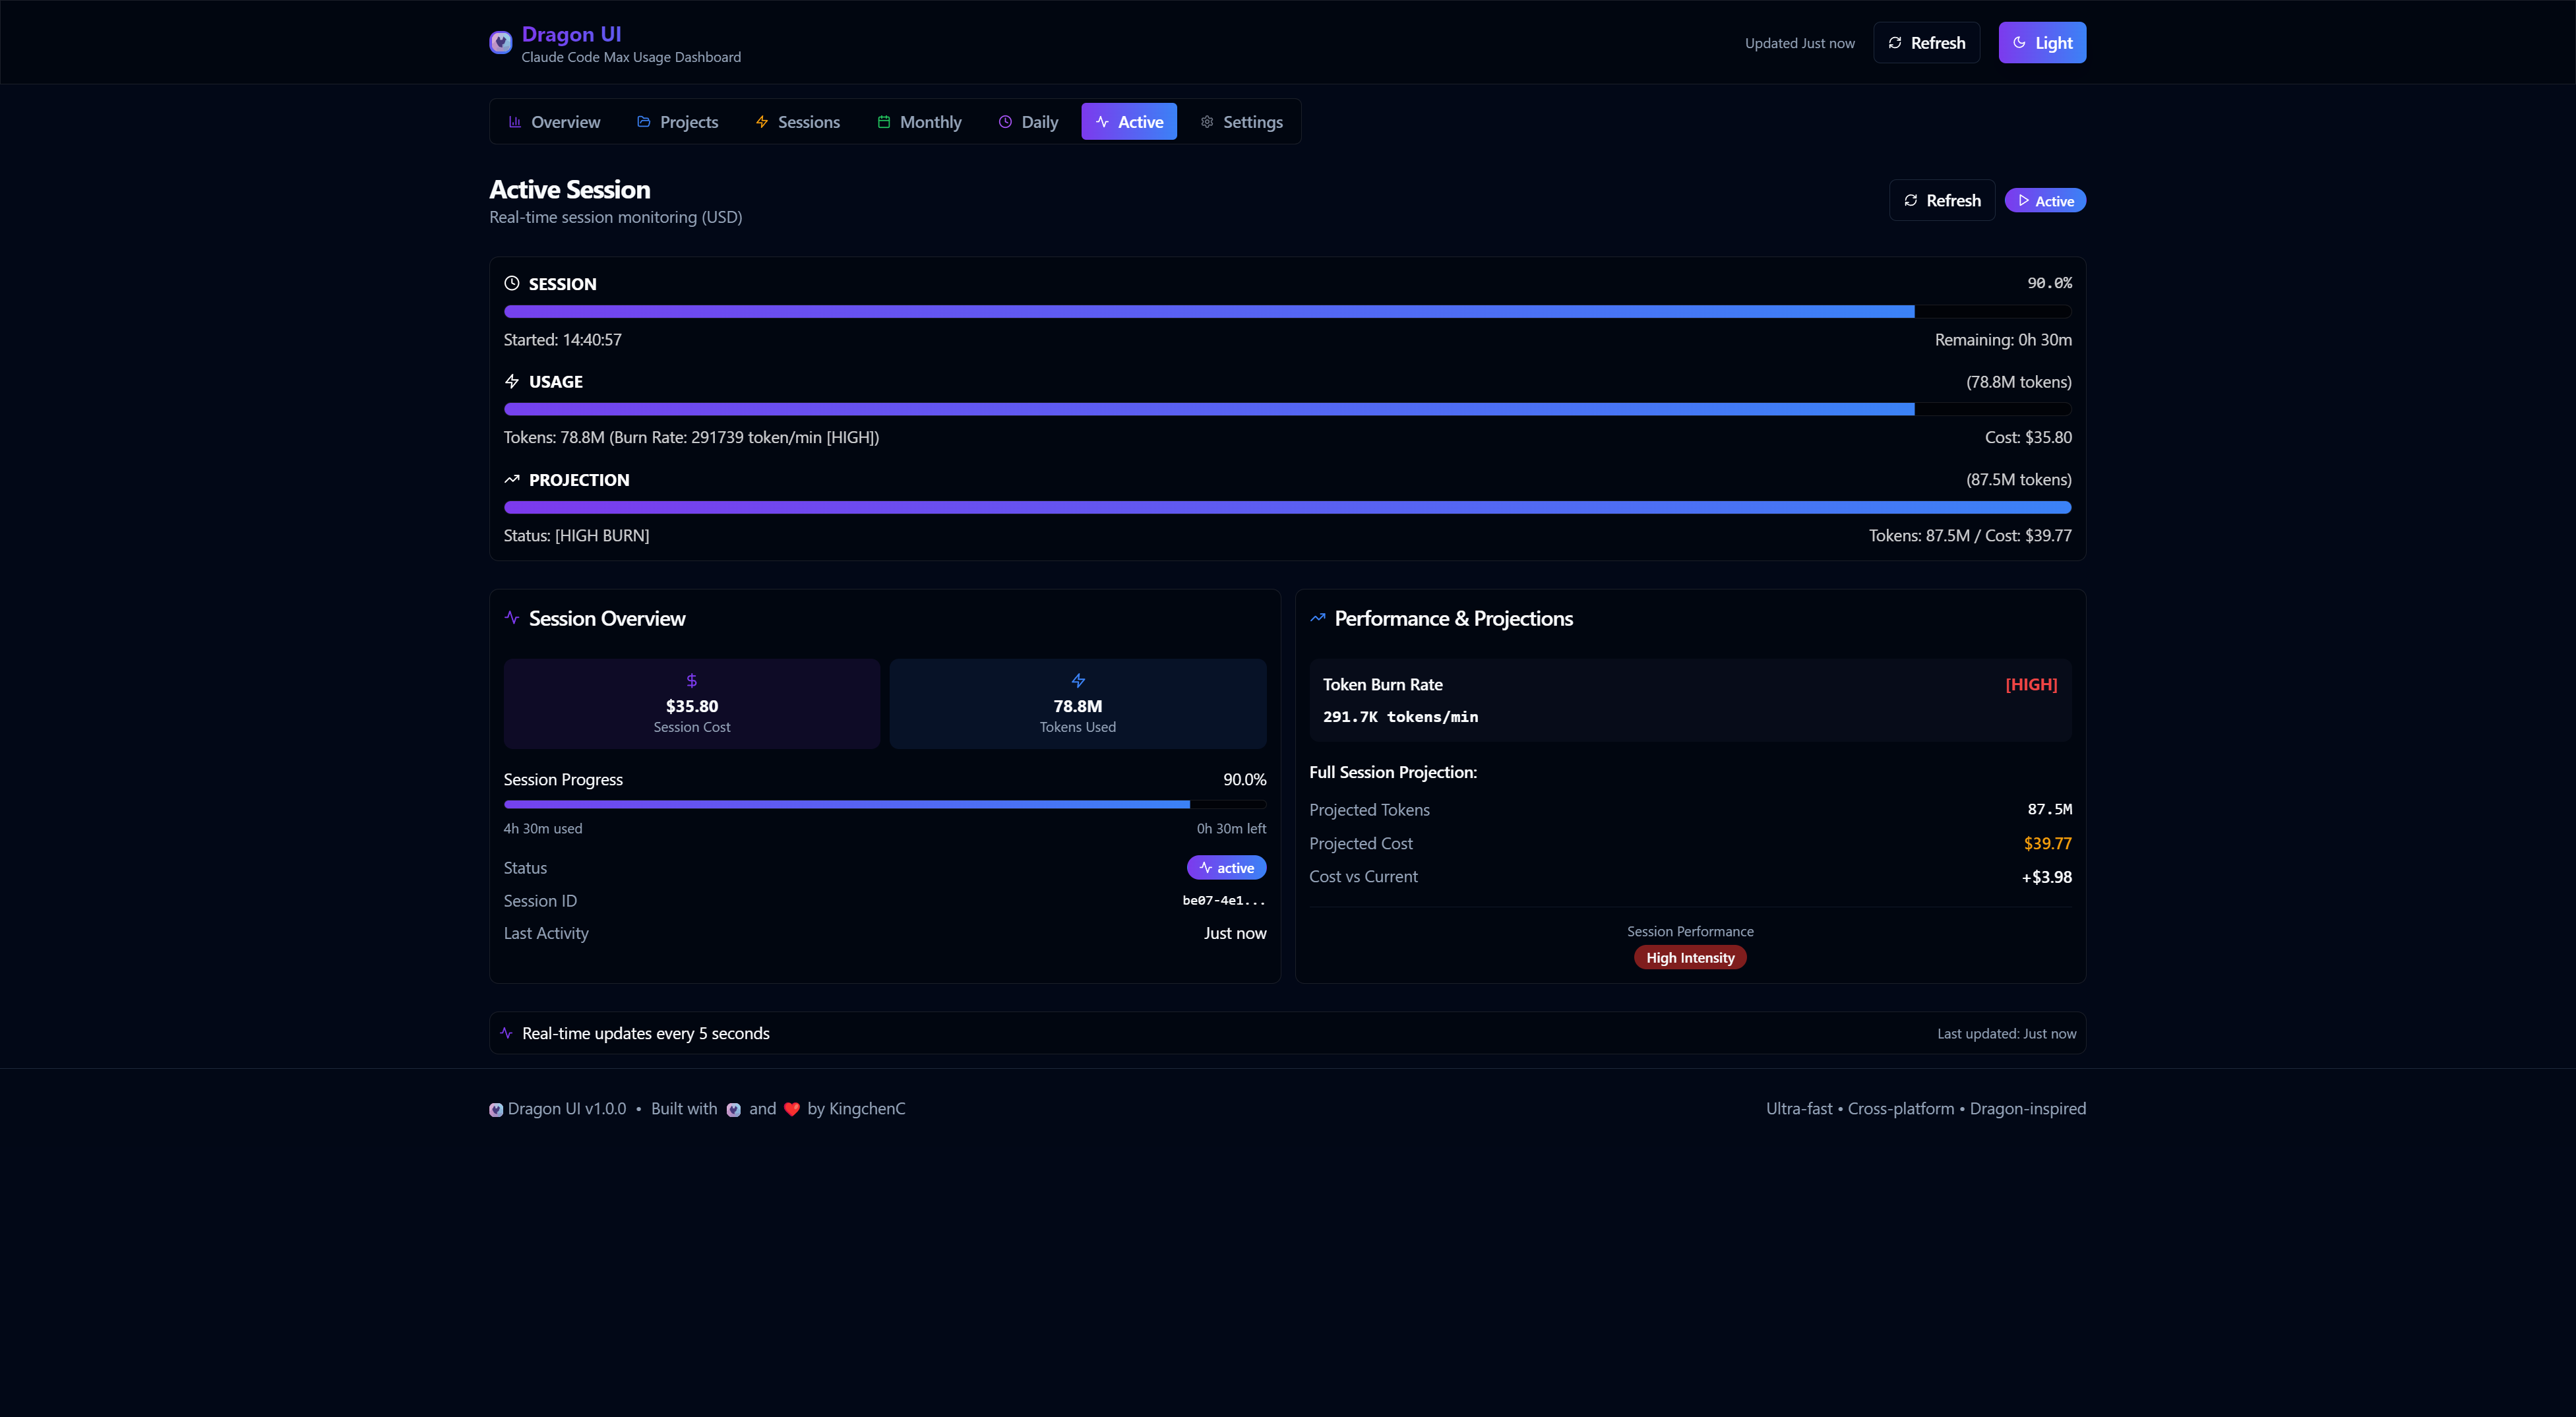Click the Cost: $35.80 usage text
This screenshot has height=1417, width=2576.
point(2028,438)
